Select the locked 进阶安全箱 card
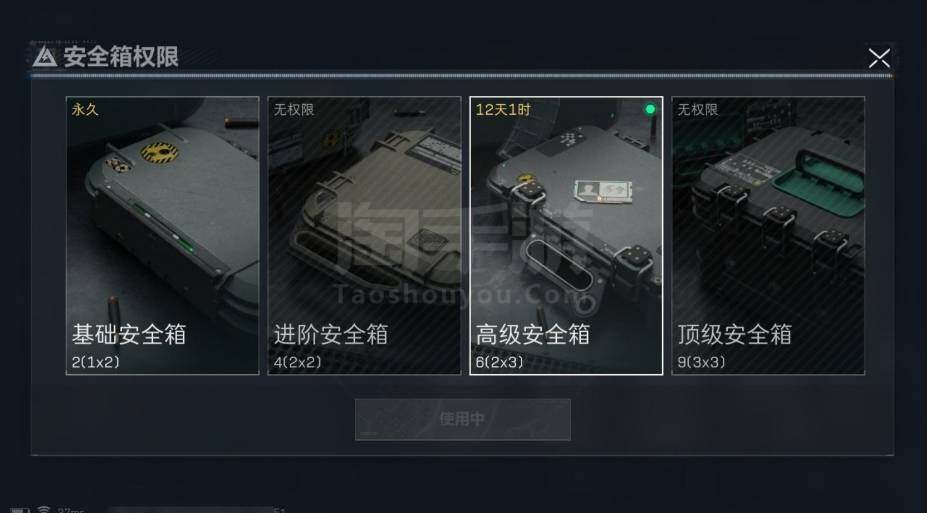 364,235
